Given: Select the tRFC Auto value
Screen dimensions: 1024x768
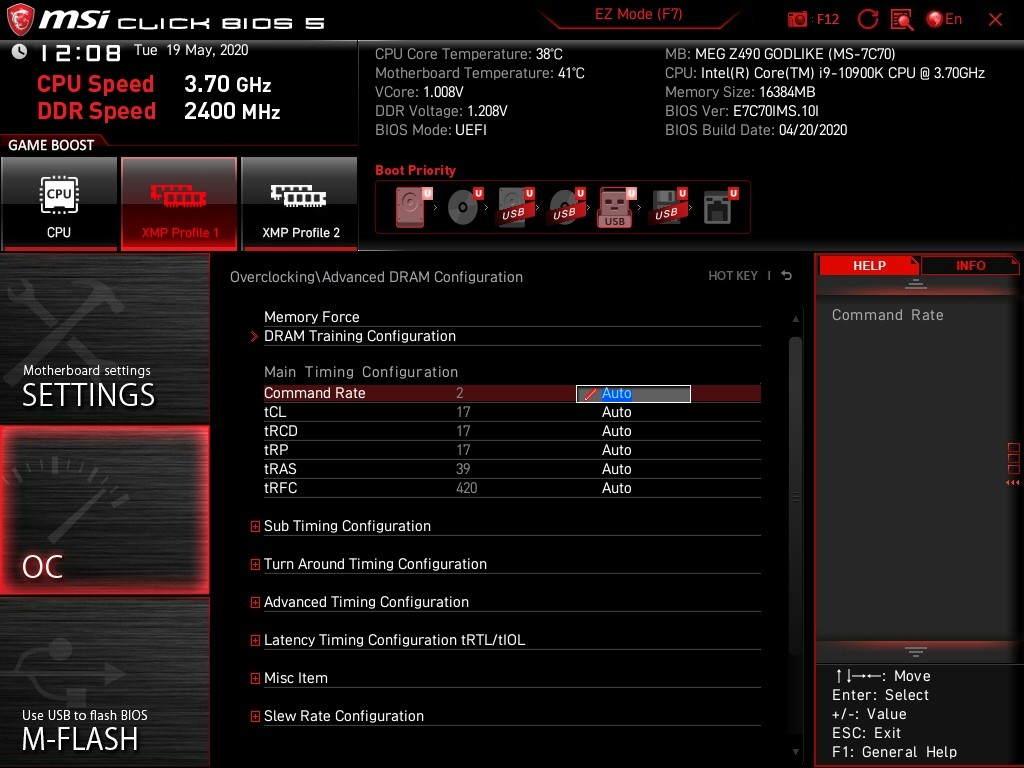Looking at the screenshot, I should point(616,488).
